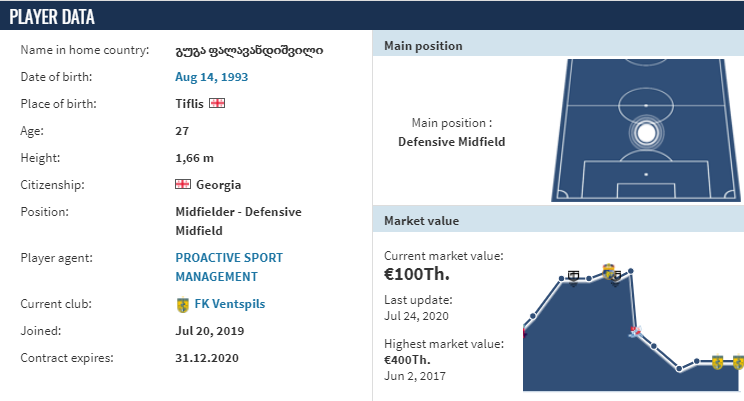Click the Main position section header
Image resolution: width=744 pixels, height=401 pixels.
click(558, 46)
